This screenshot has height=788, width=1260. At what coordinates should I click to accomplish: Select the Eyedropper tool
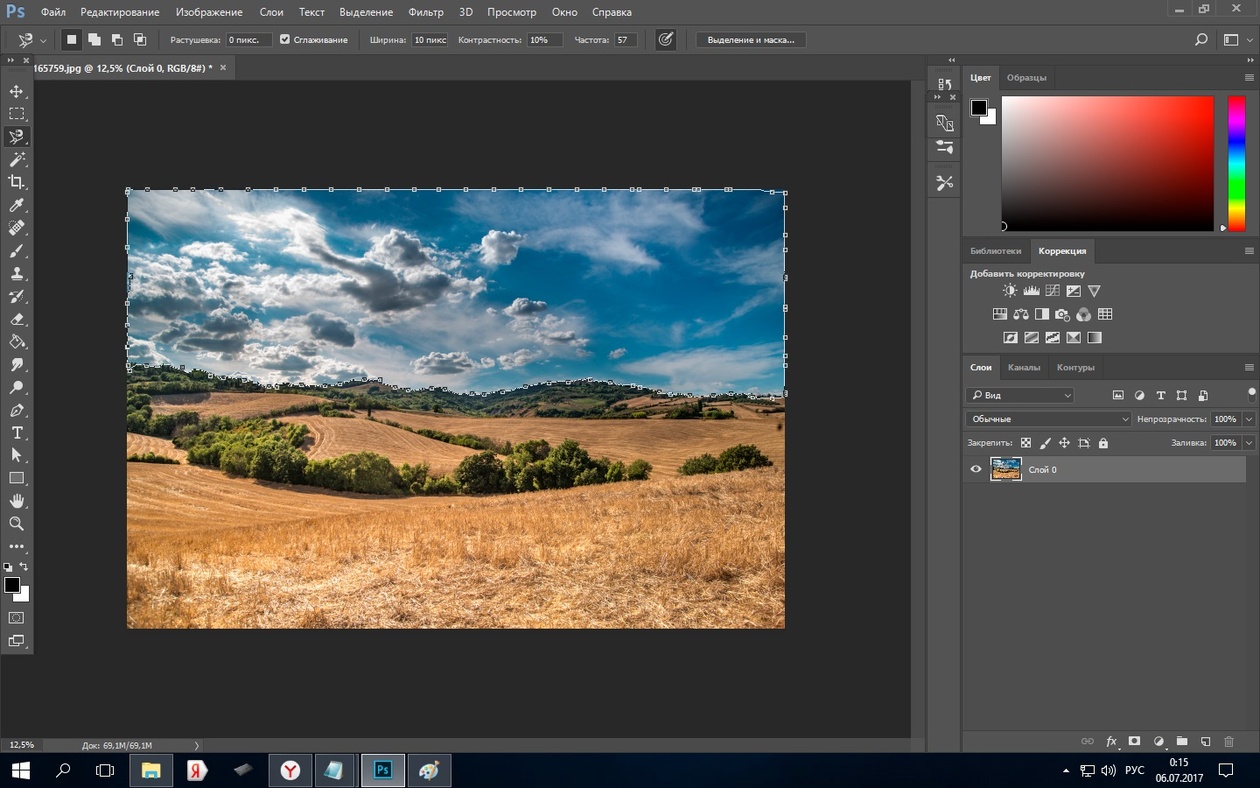coord(16,206)
